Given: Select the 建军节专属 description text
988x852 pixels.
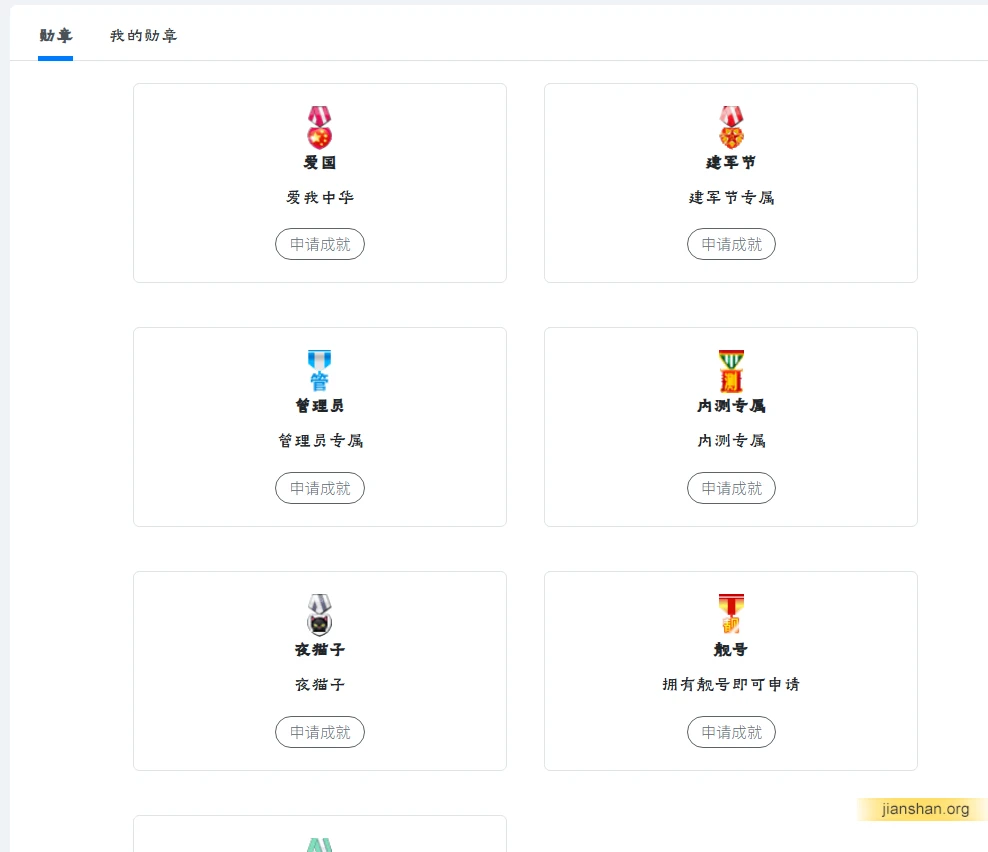Looking at the screenshot, I should click(731, 198).
